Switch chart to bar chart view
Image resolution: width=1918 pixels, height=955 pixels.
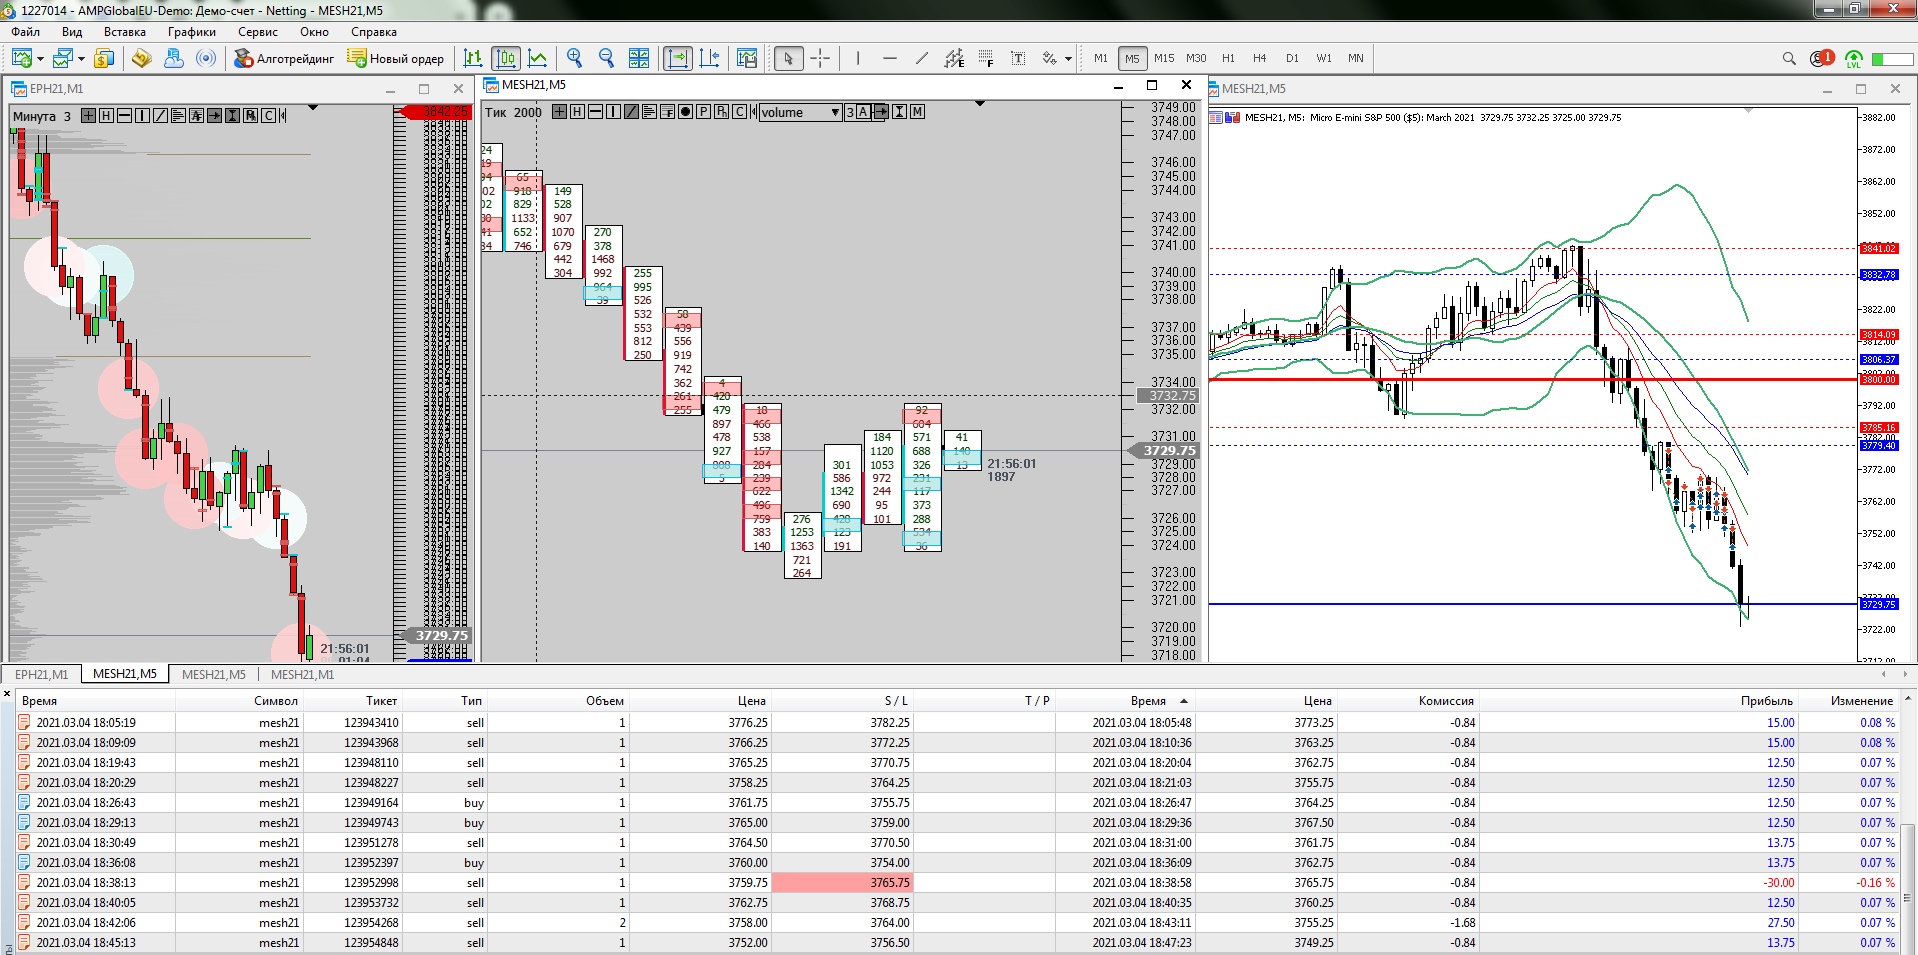(x=473, y=58)
